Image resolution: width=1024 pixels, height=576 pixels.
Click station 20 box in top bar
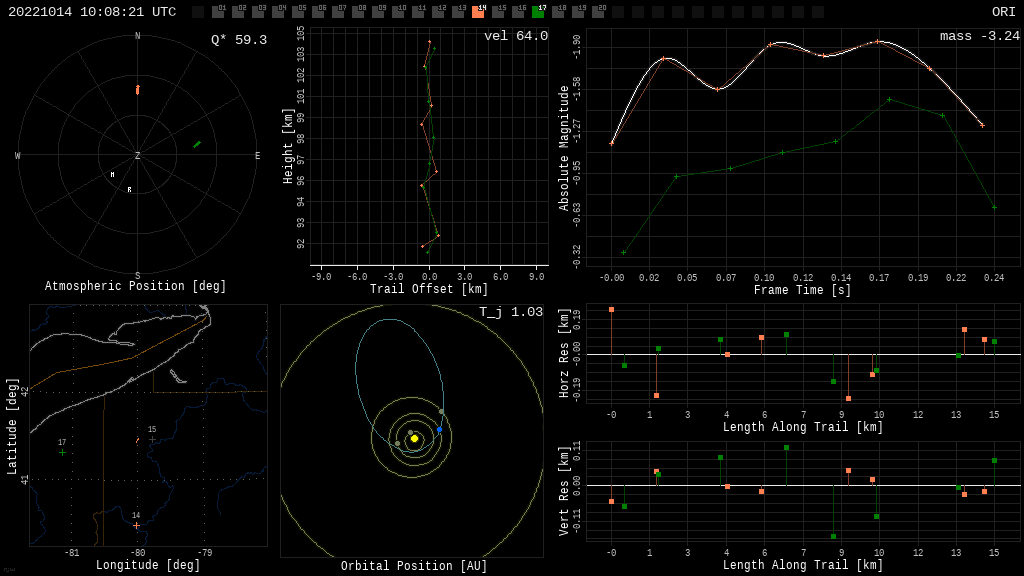tap(598, 12)
